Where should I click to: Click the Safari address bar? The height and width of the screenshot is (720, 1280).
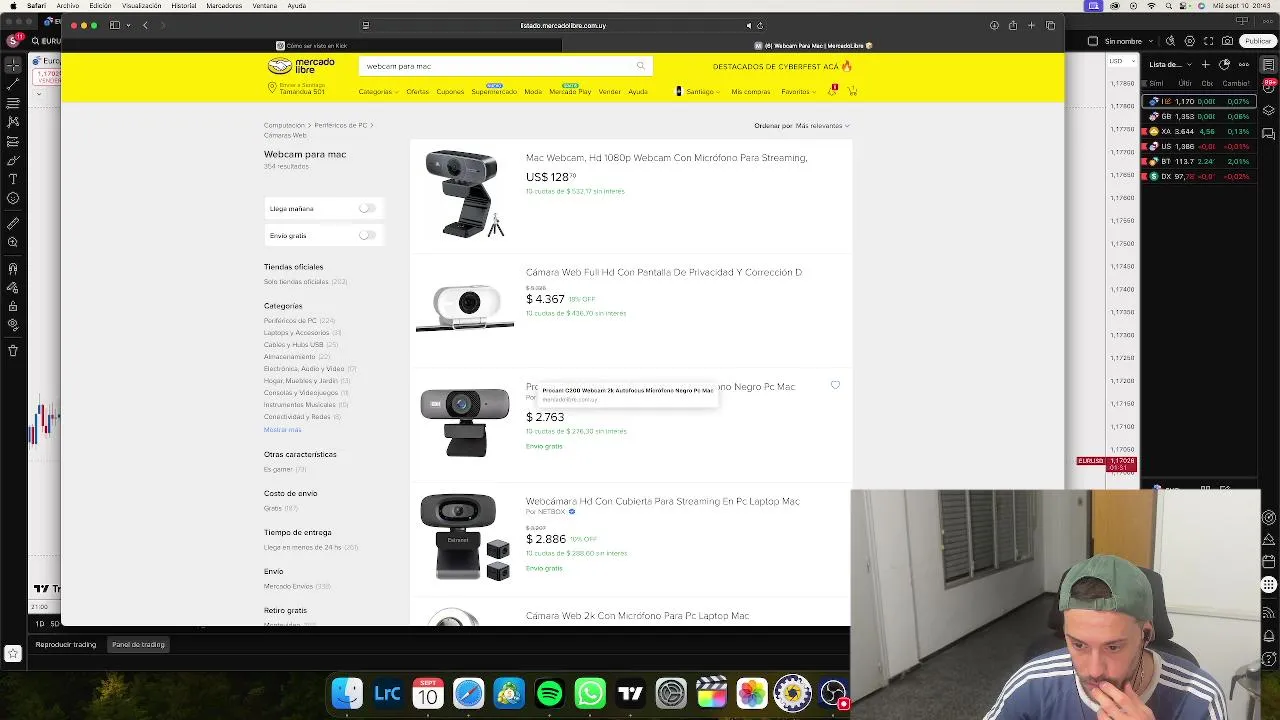[563, 25]
